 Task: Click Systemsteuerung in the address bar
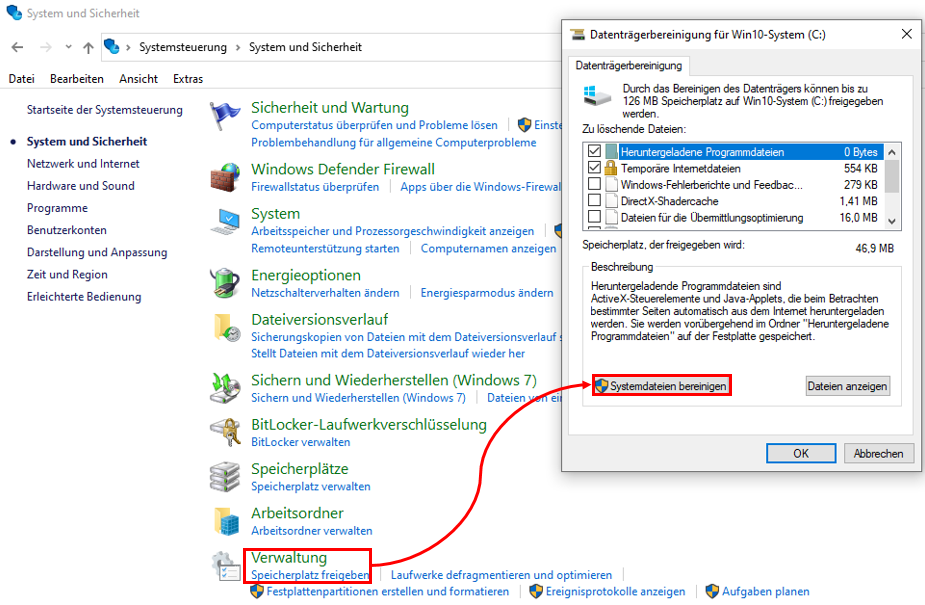183,47
